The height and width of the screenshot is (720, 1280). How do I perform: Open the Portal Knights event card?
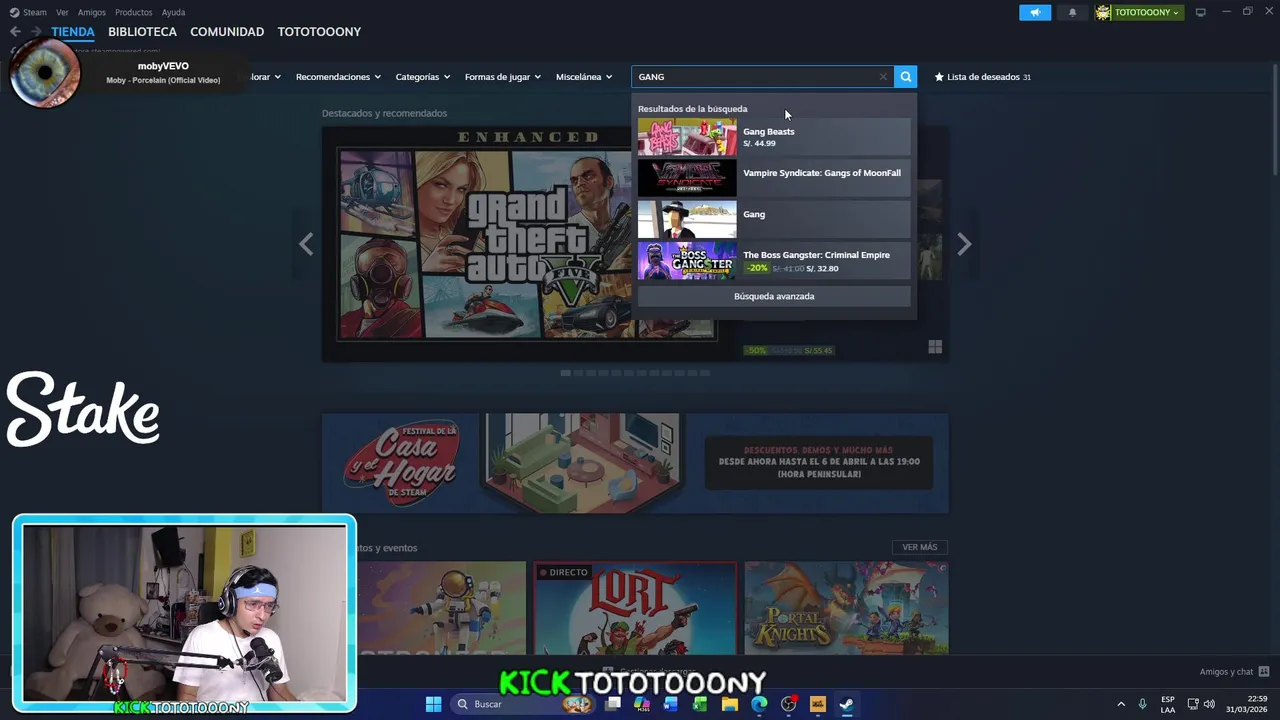[846, 608]
